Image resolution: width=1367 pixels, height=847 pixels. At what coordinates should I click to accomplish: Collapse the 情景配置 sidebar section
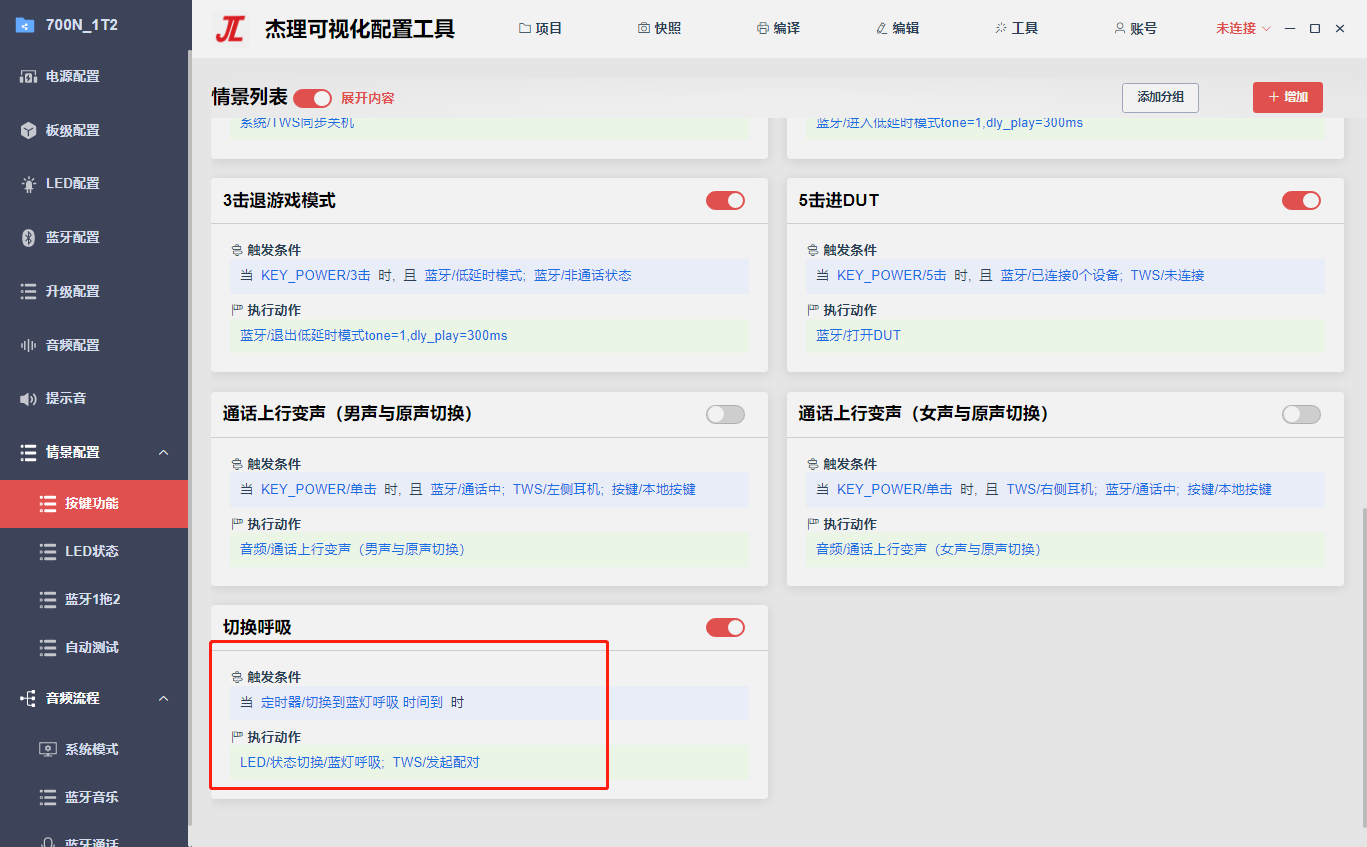pos(164,452)
